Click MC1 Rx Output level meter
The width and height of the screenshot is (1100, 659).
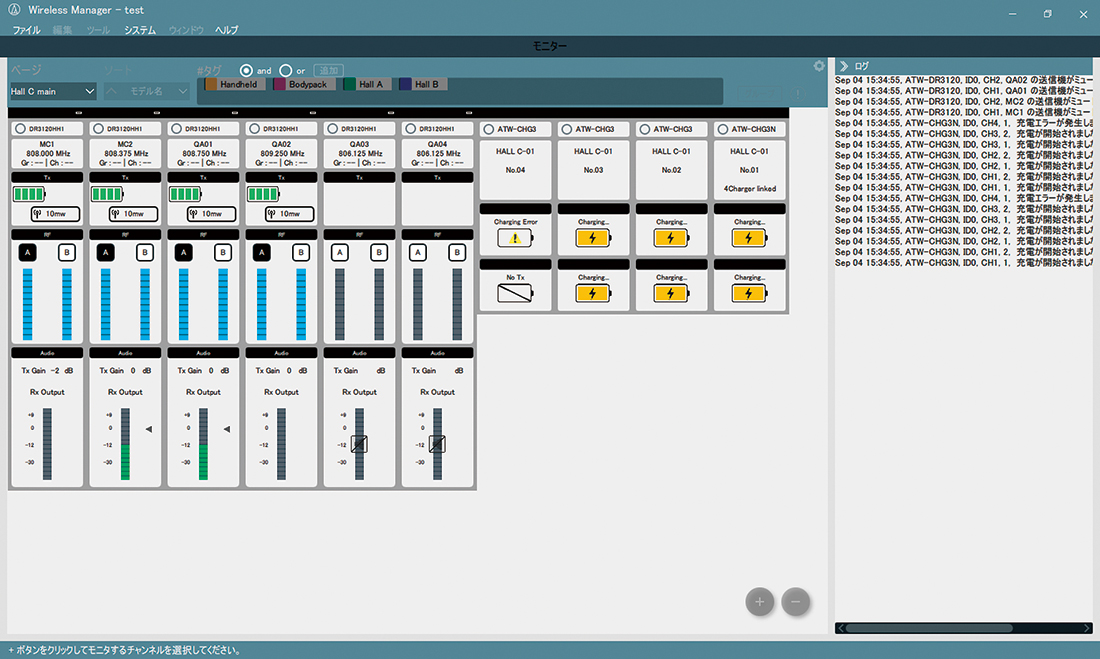[47, 444]
